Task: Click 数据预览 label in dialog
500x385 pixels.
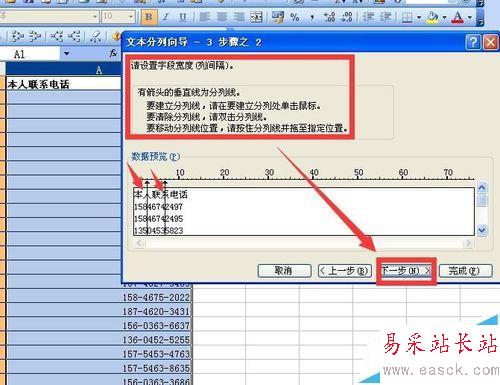Action: [156, 156]
